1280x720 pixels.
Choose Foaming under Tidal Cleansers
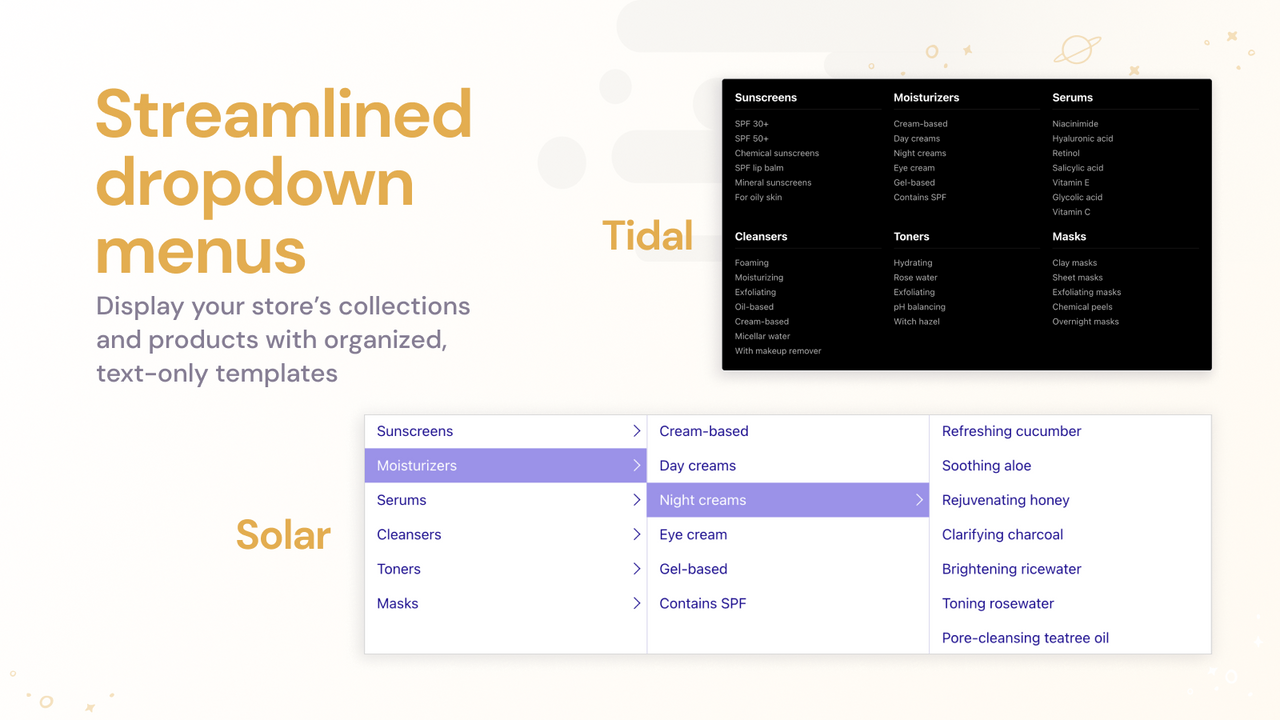click(x=752, y=263)
